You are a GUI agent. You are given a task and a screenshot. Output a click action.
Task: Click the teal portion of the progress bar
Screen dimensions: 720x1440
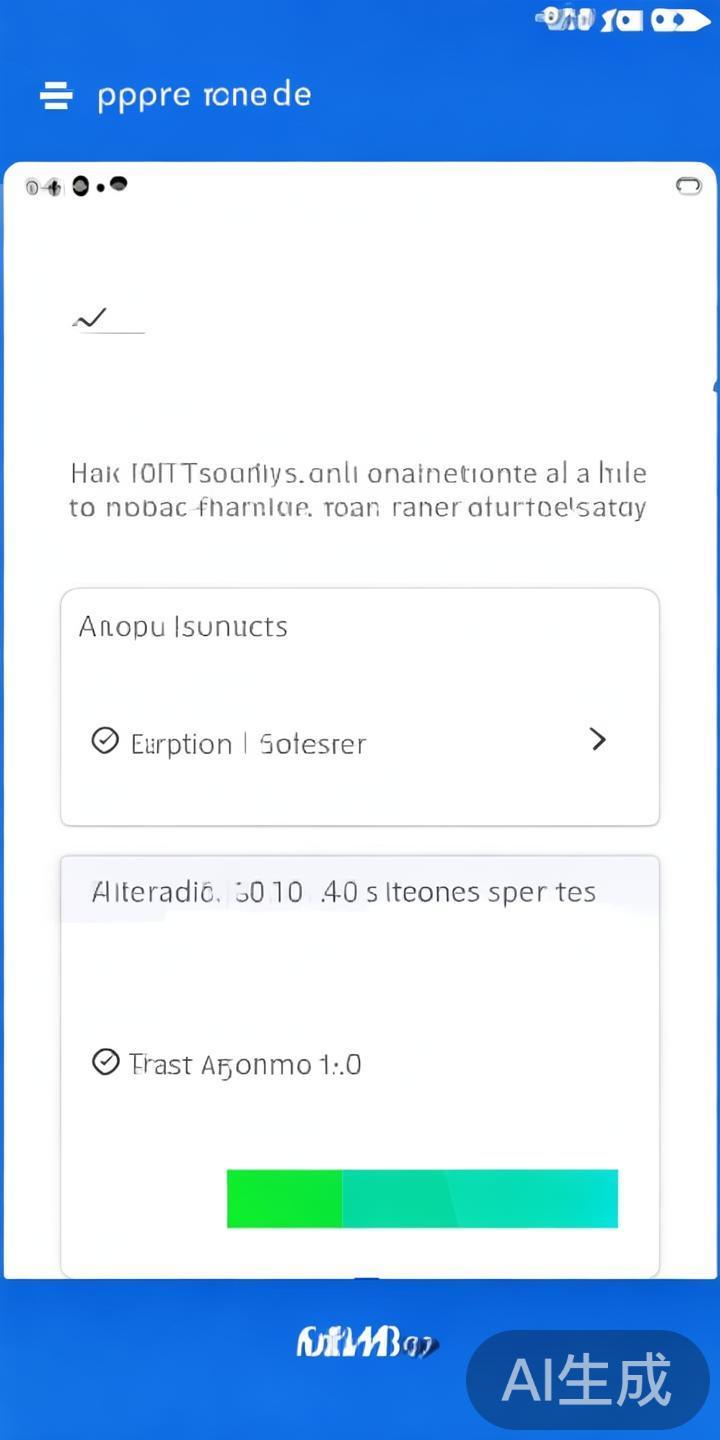click(x=480, y=1198)
